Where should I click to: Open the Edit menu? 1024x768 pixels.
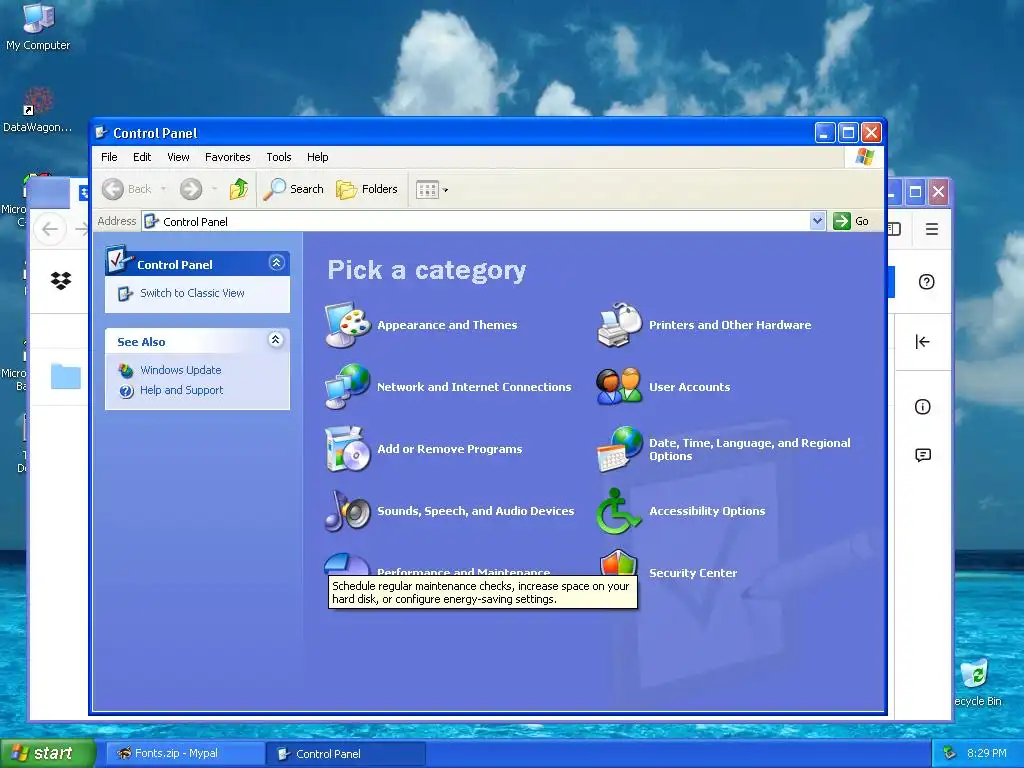point(142,157)
